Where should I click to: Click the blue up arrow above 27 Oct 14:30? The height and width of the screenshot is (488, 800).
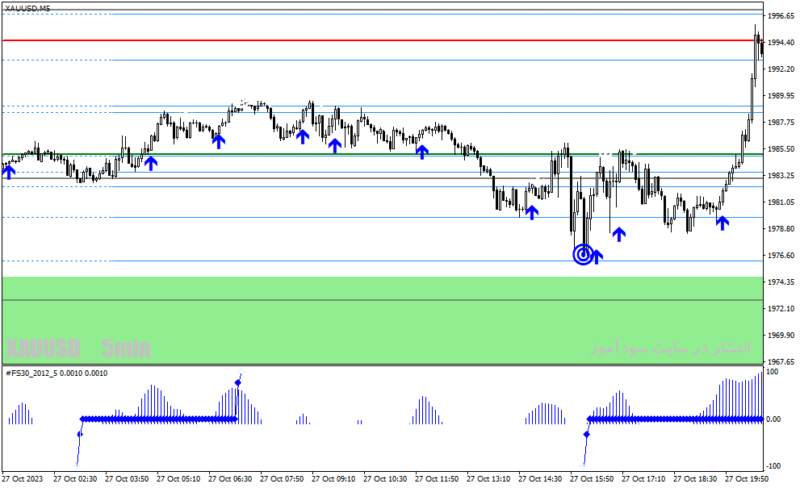pos(532,212)
